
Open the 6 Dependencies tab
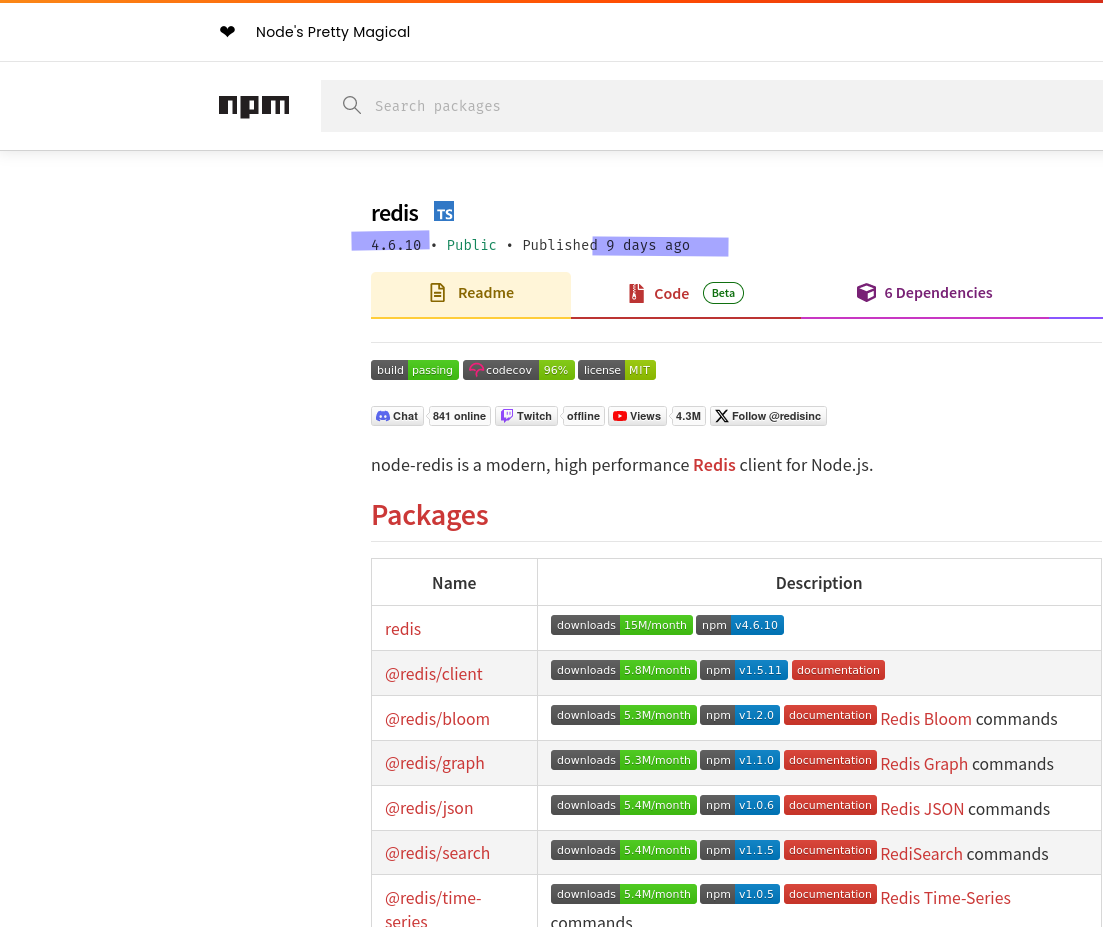924,293
